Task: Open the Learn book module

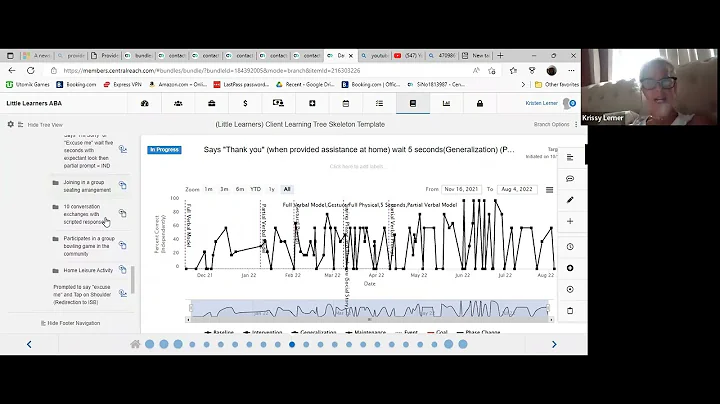Action: point(413,103)
